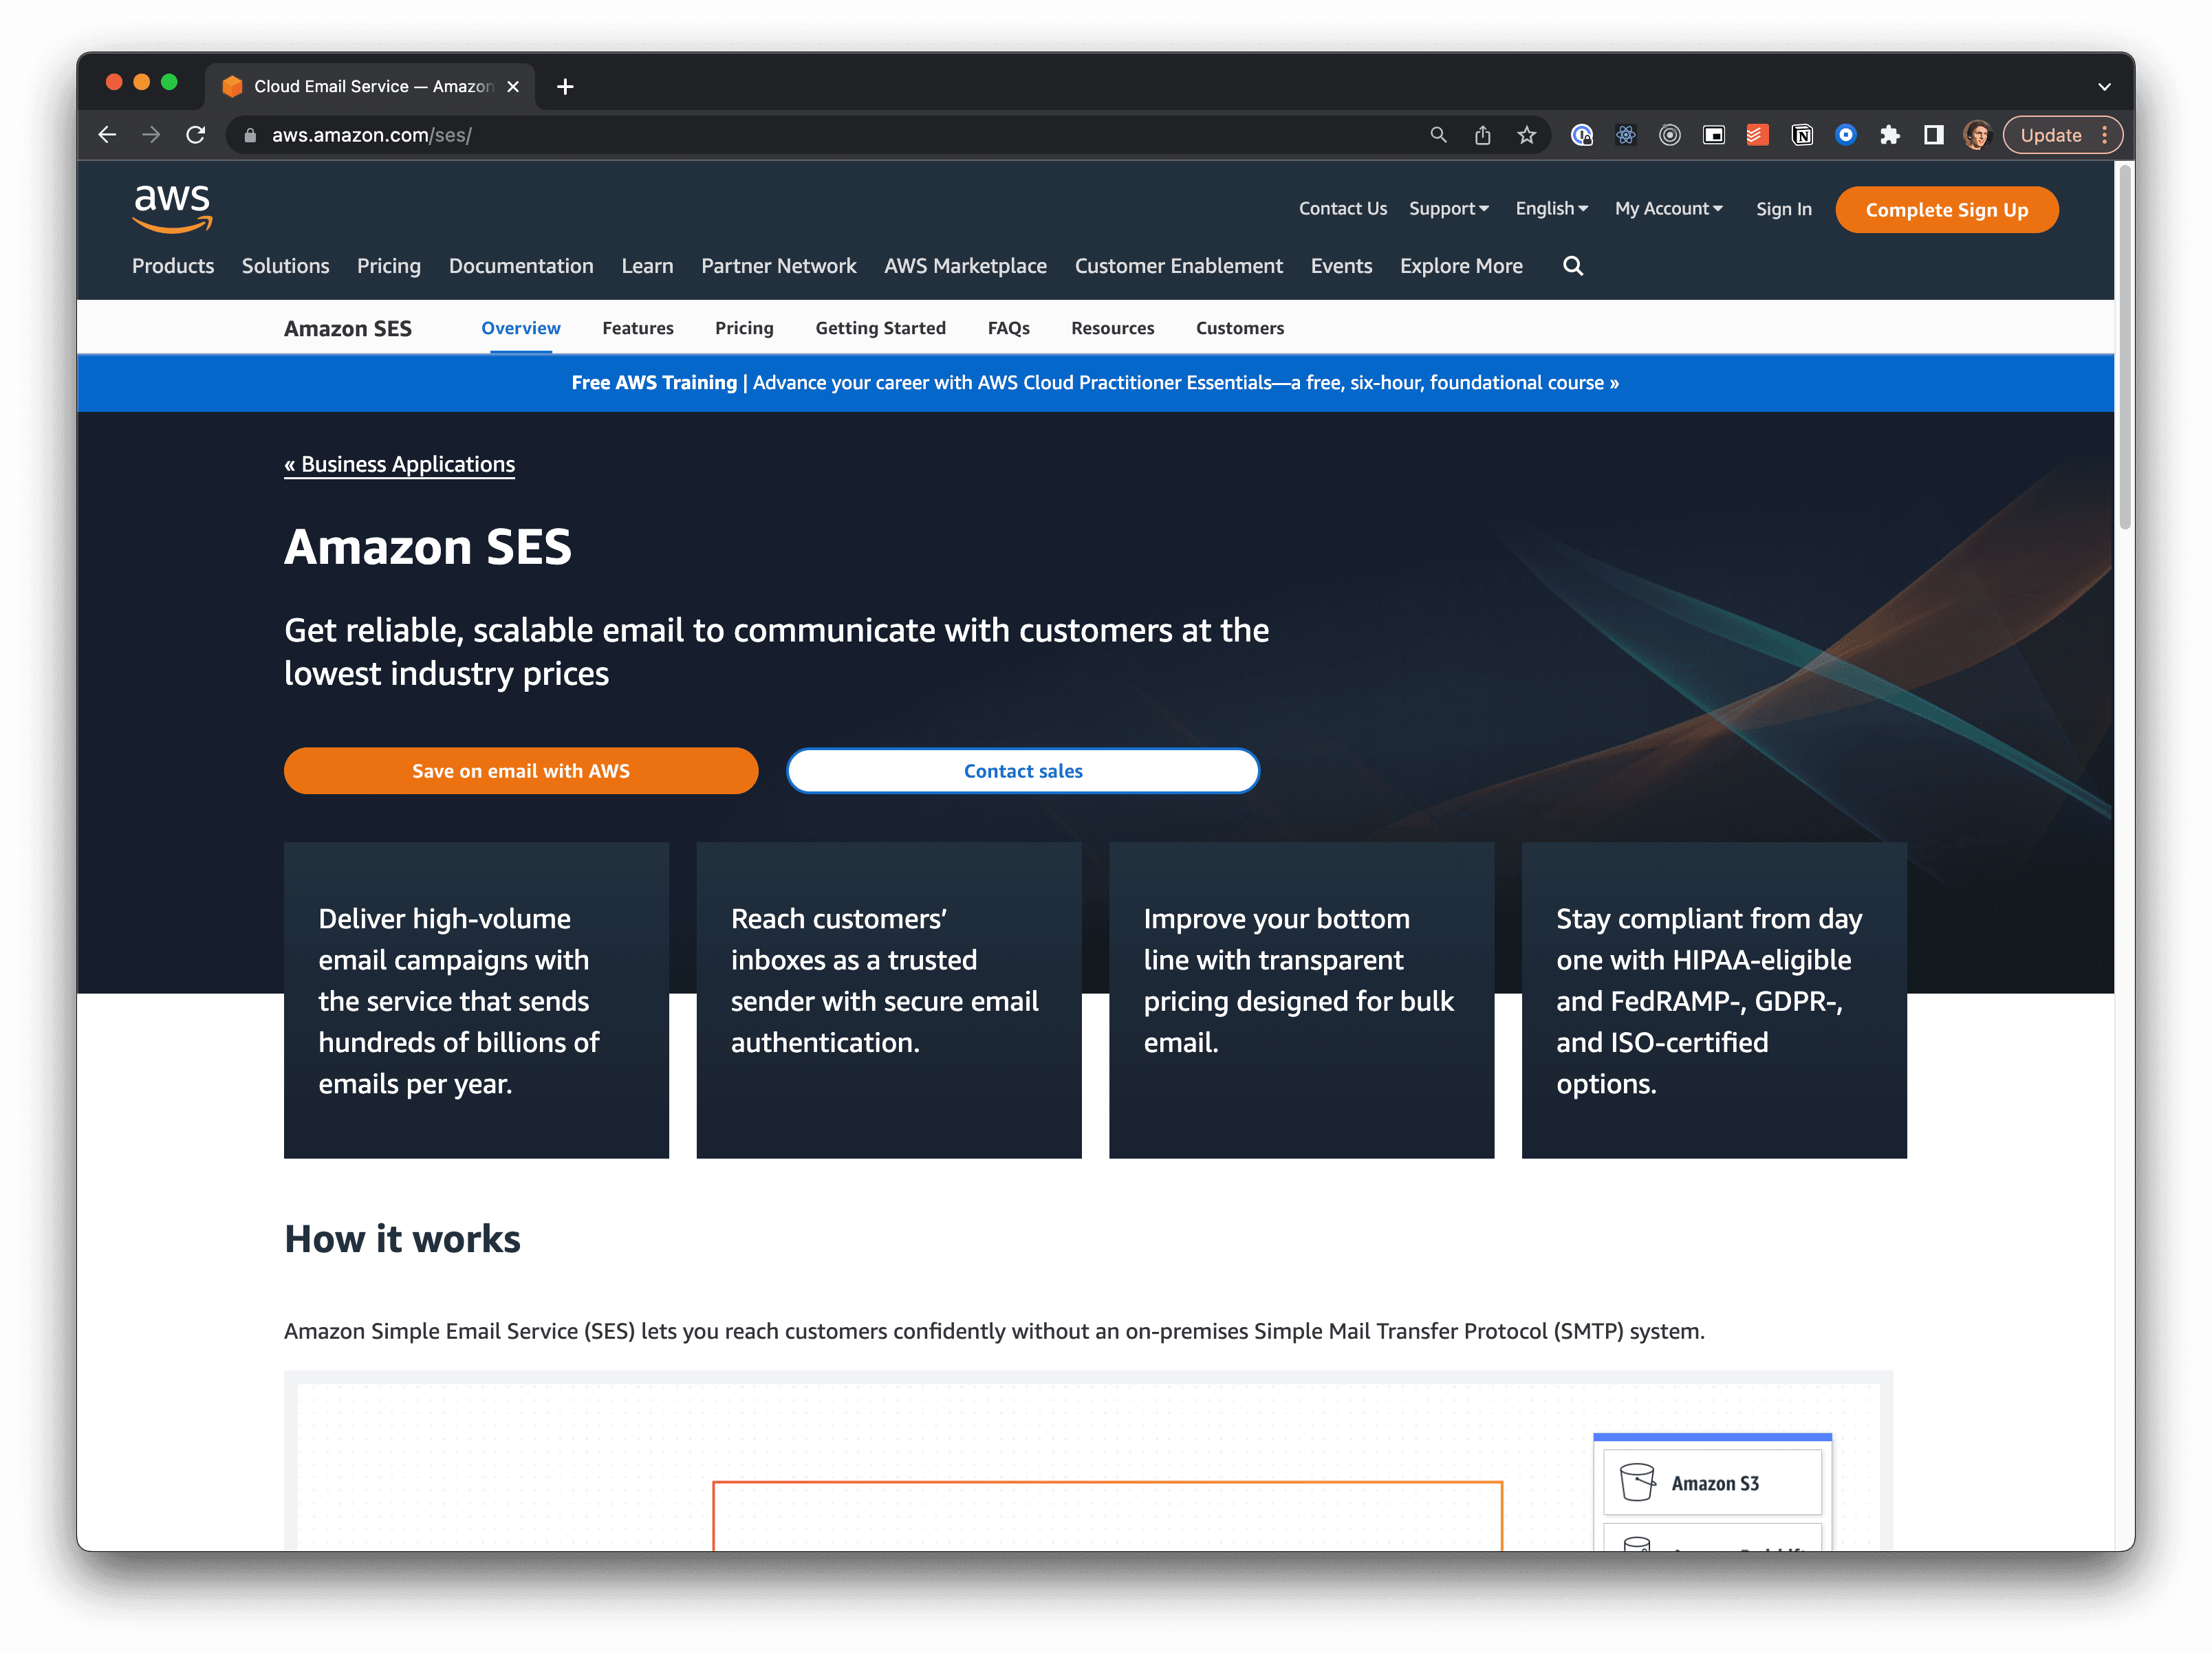Expand the My Account dropdown

1668,209
